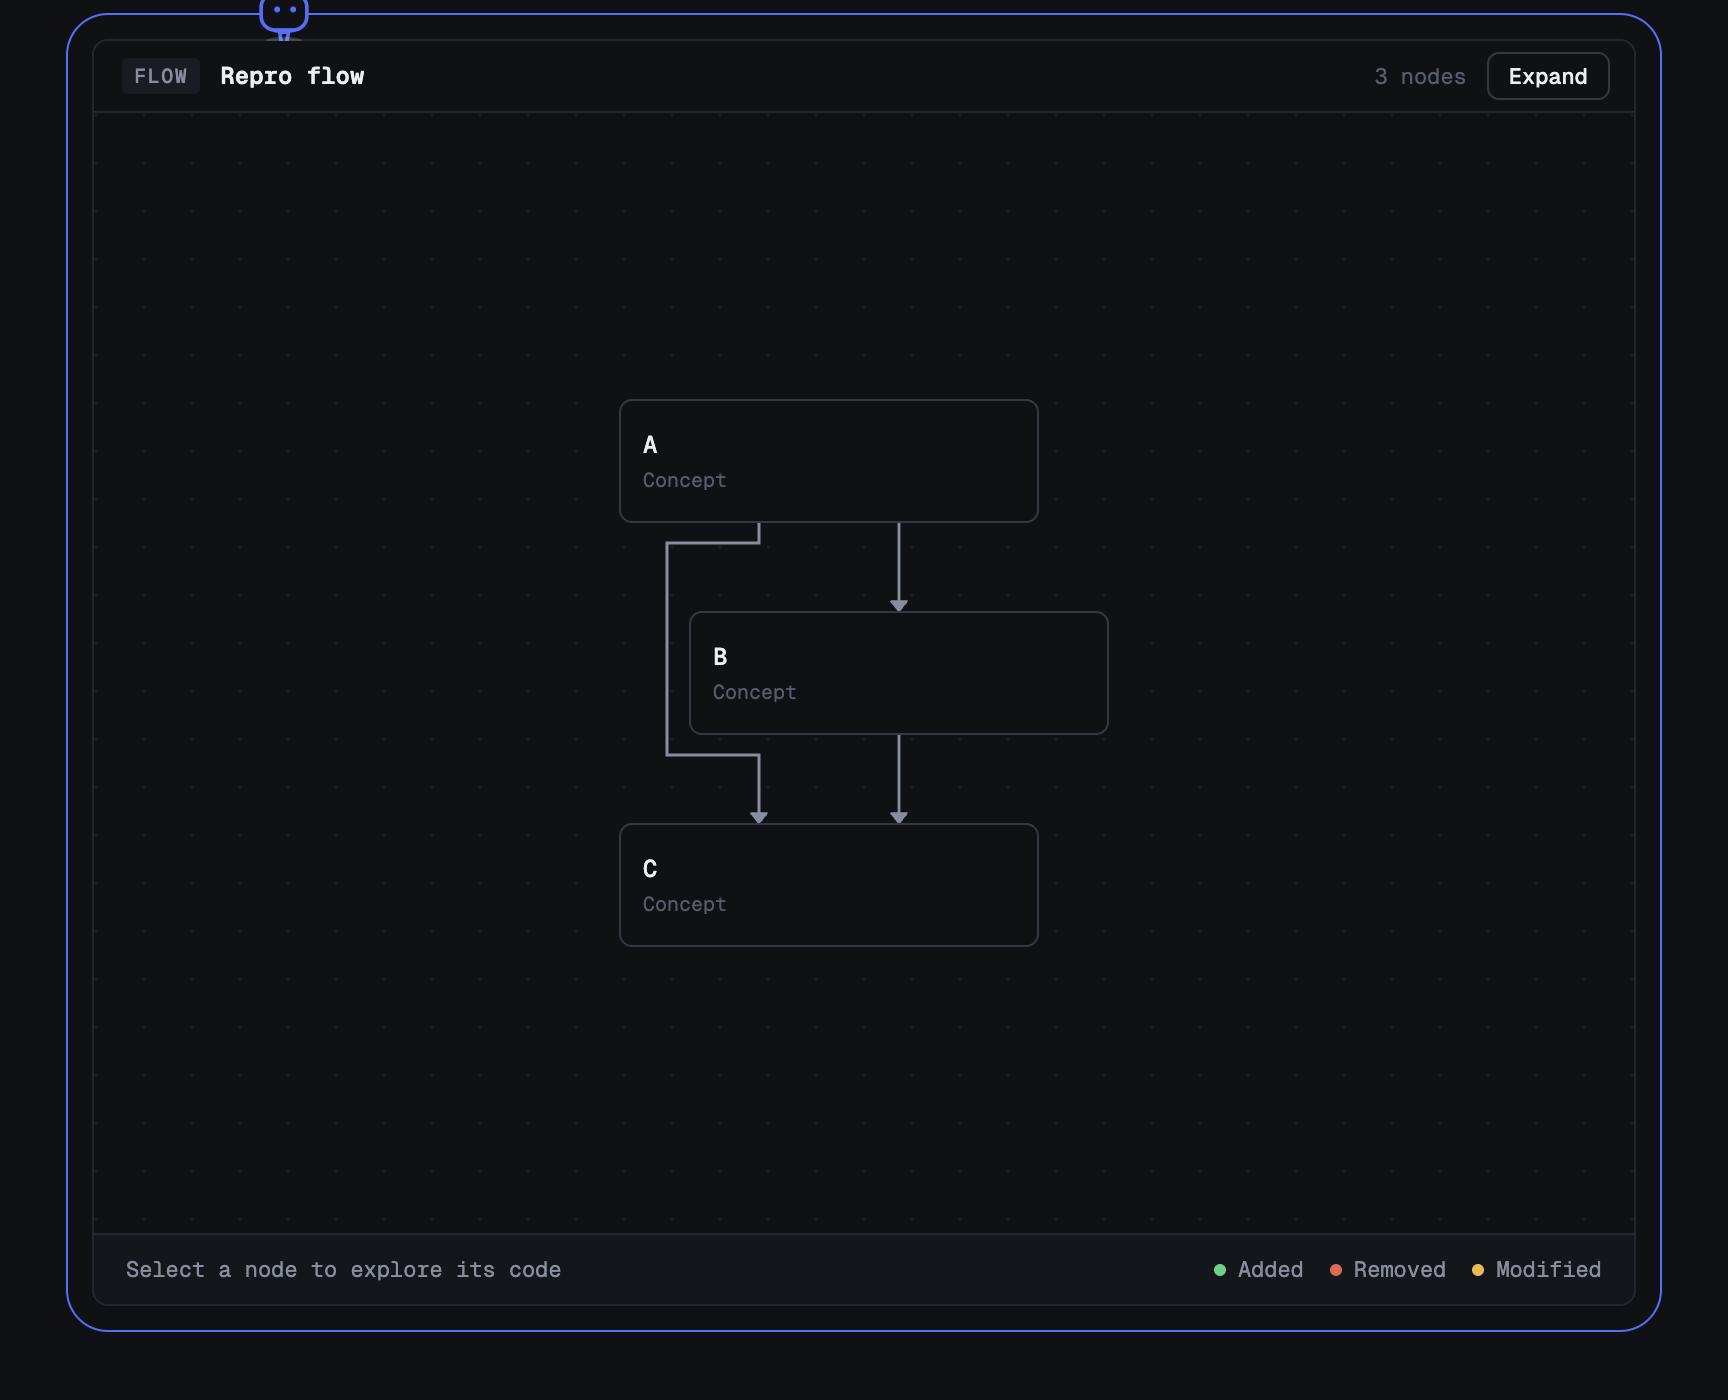
Task: Click the arrowhead from A into B
Action: point(898,605)
